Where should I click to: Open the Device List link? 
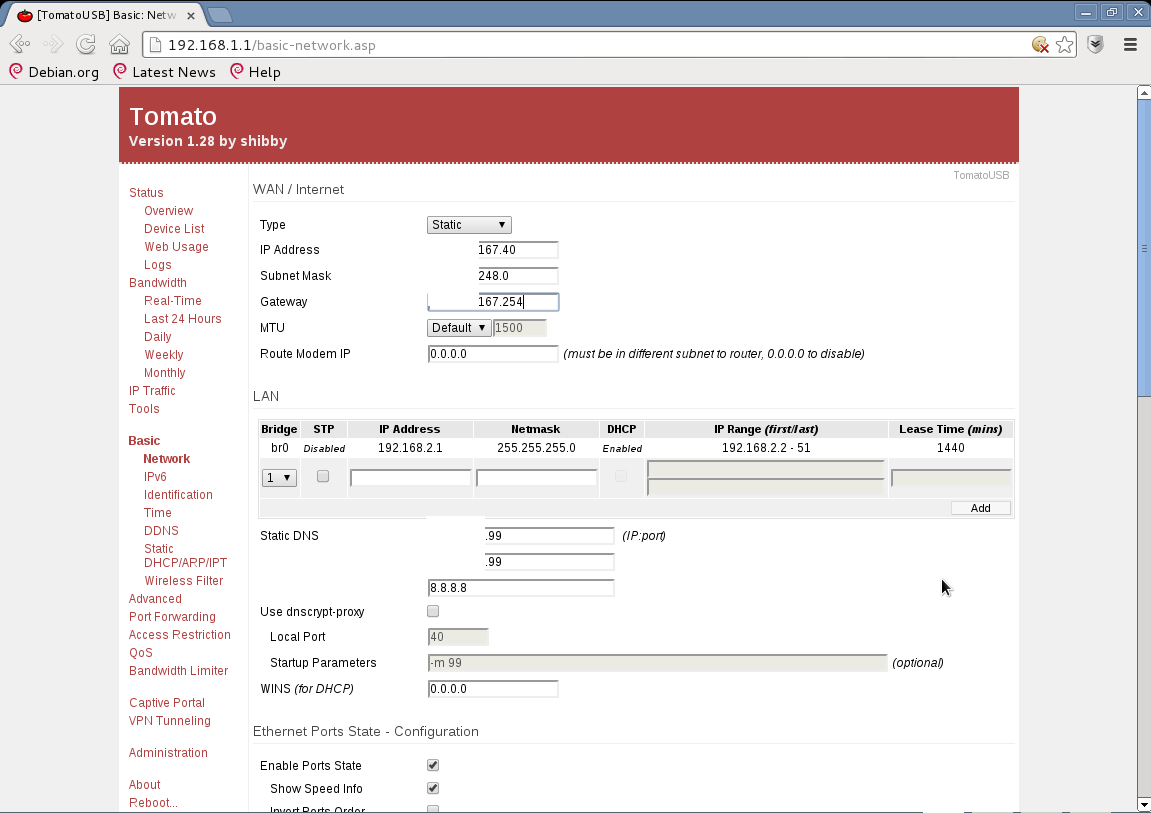pyautogui.click(x=174, y=229)
